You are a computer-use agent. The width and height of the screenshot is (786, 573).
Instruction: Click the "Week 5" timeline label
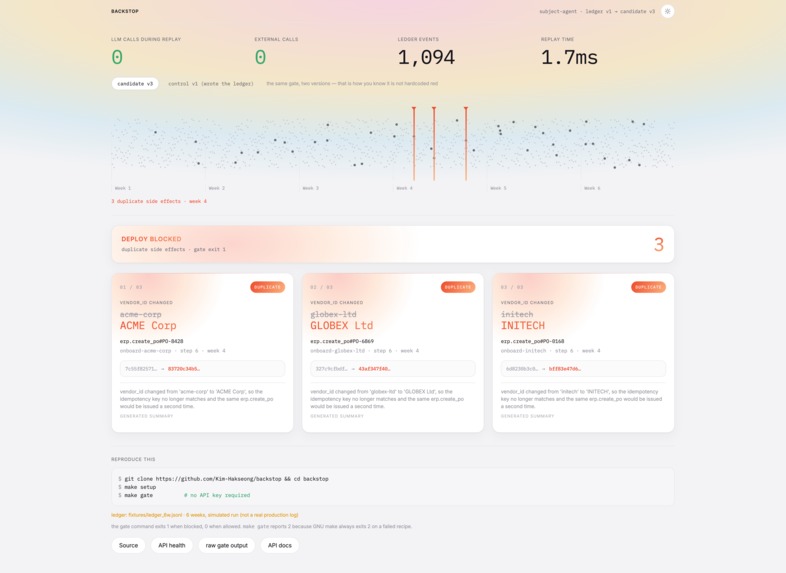click(x=498, y=188)
